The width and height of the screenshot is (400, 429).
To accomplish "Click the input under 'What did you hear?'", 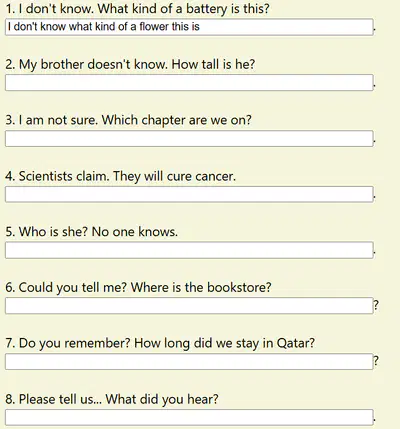I will pos(189,417).
